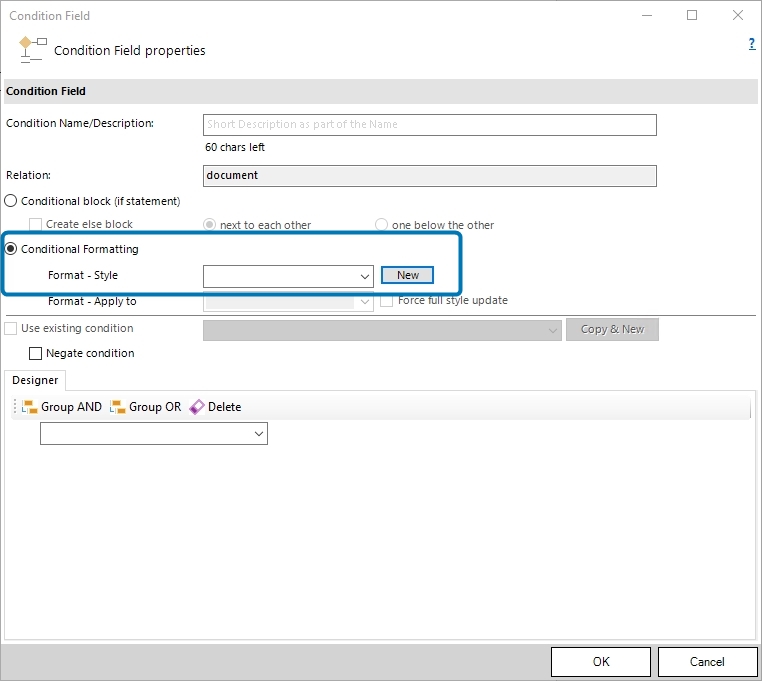Click the Group OR toolbar icon
Image resolution: width=762 pixels, height=681 pixels.
[x=118, y=407]
